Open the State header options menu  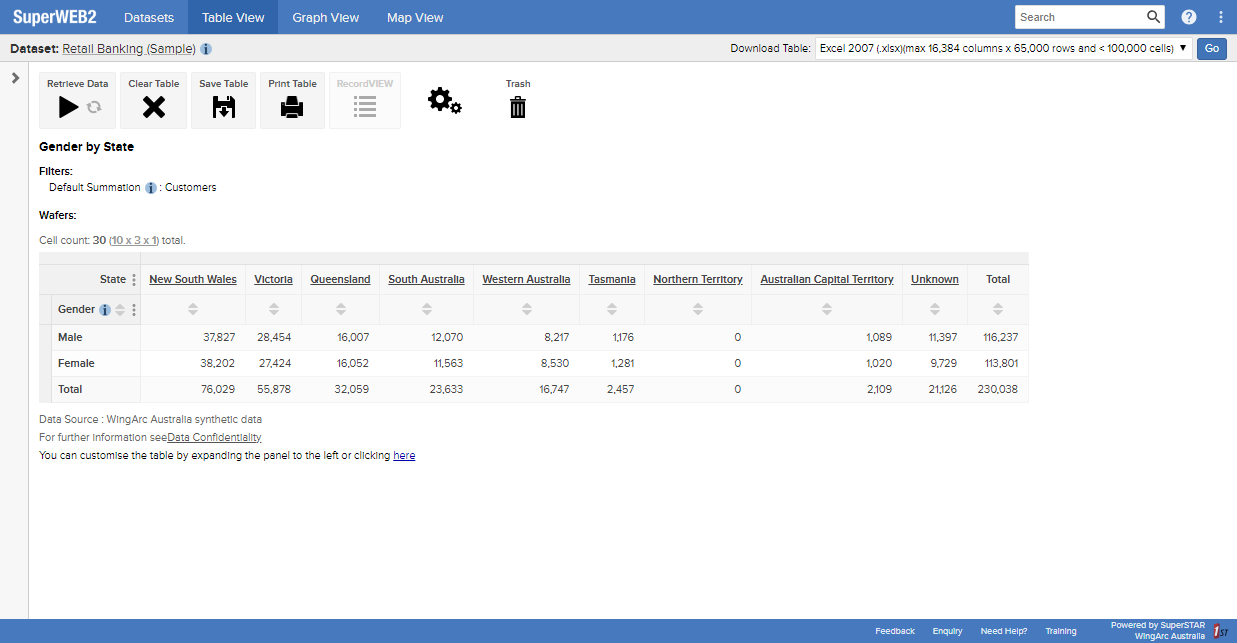133,279
